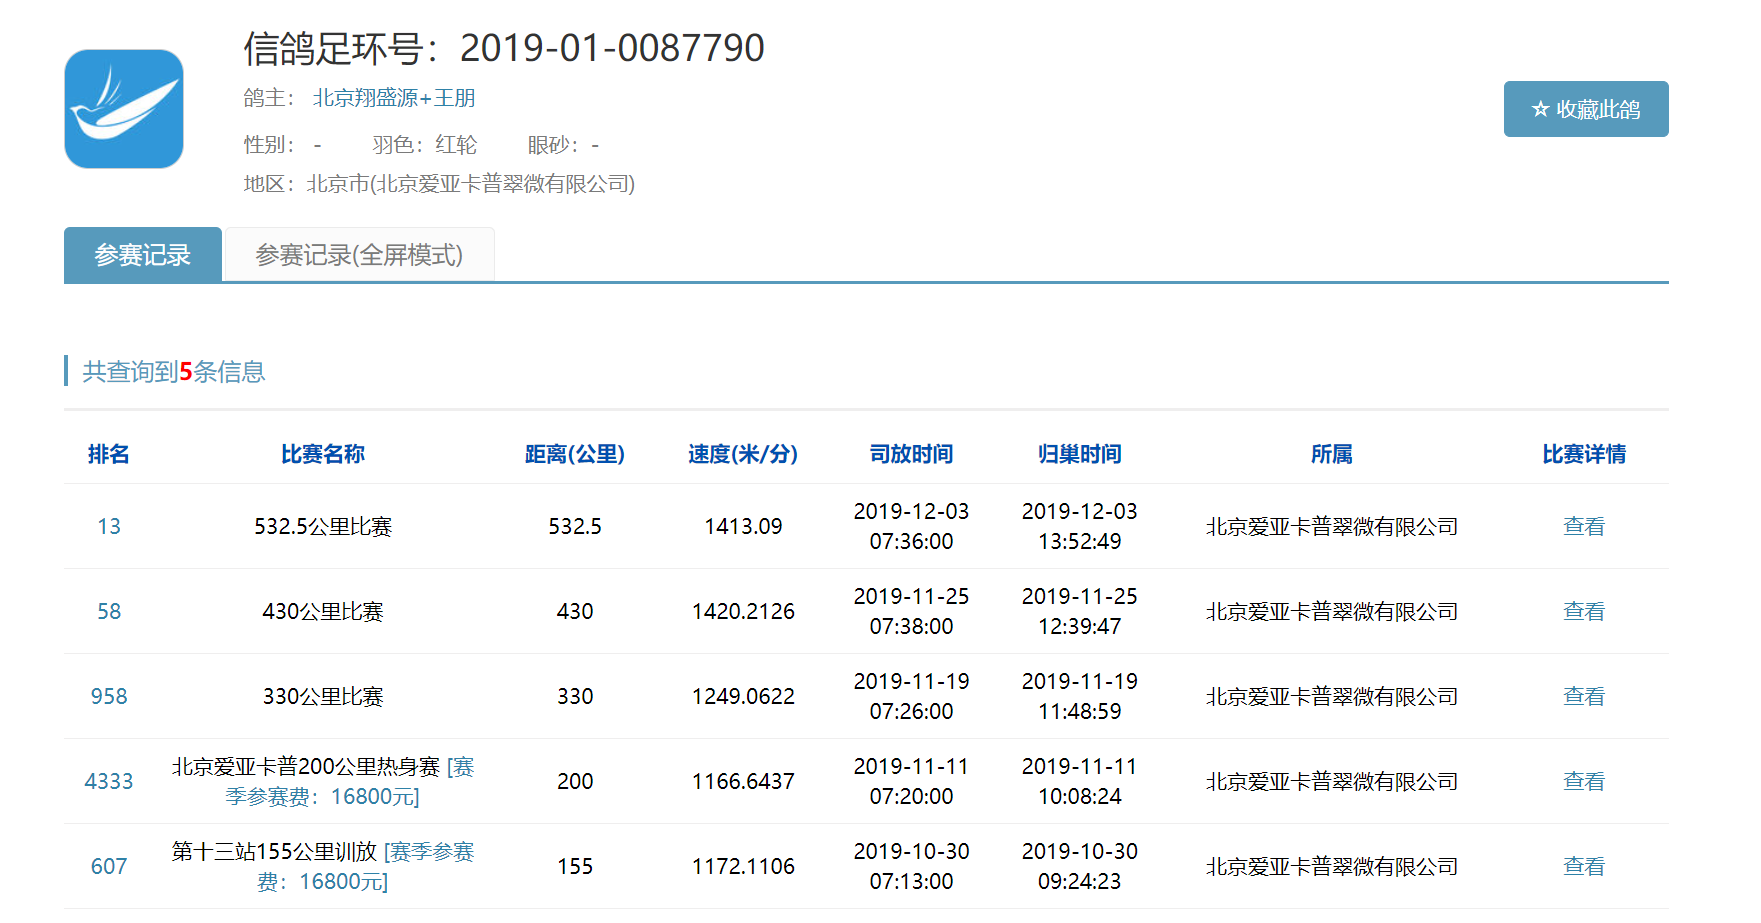Click the 收藏此鸽 favorite button
This screenshot has width=1761, height=923.
1585,109
